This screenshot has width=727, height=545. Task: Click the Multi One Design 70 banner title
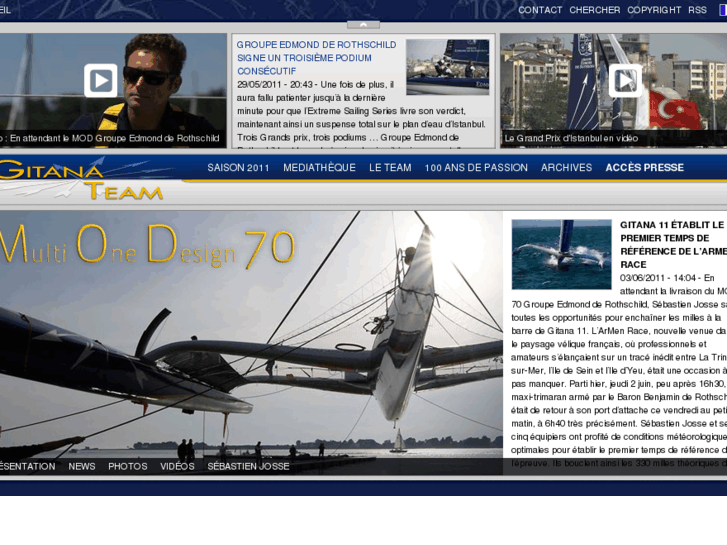point(147,246)
